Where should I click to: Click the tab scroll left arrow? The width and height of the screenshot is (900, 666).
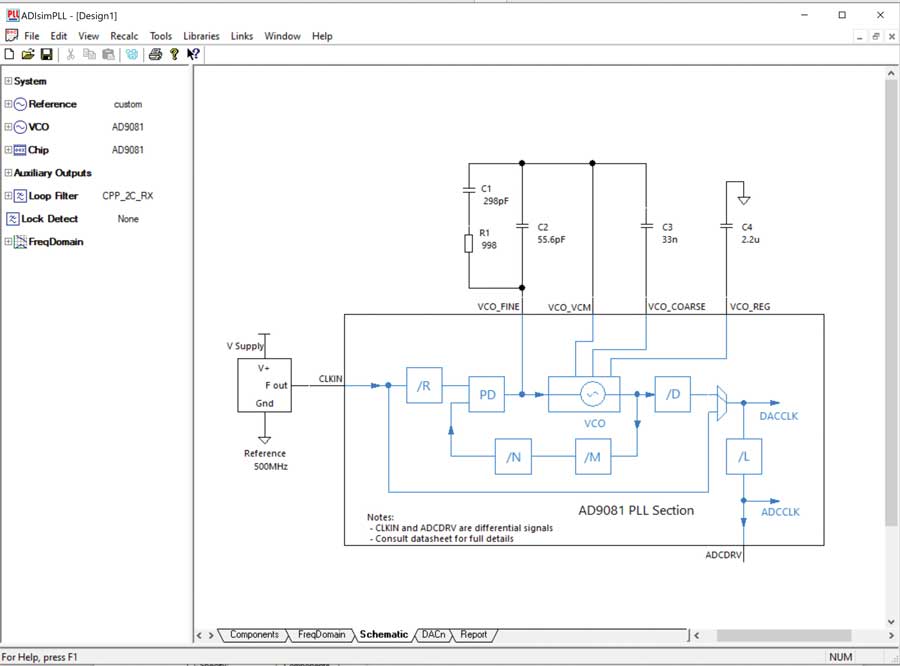(199, 635)
